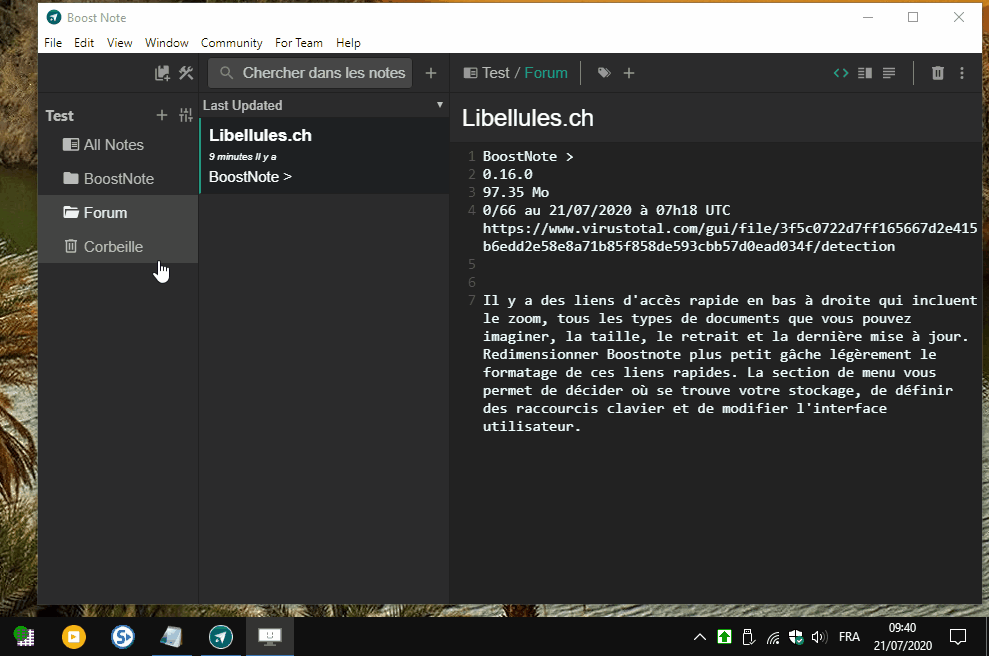Open the note more options menu
The image size is (989, 656).
962,73
